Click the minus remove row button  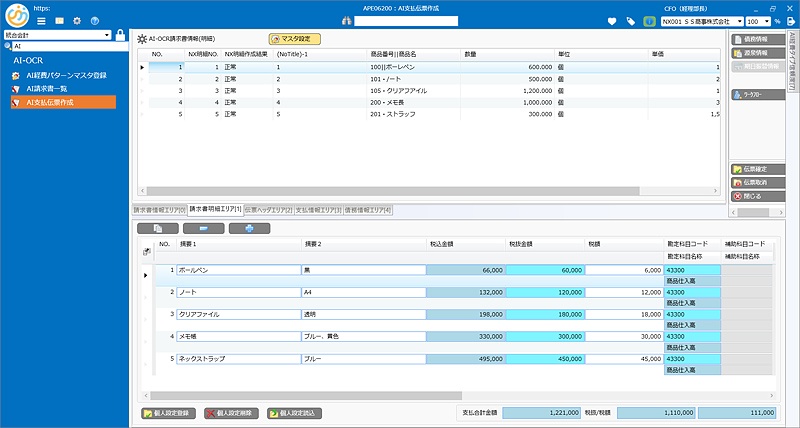(204, 228)
